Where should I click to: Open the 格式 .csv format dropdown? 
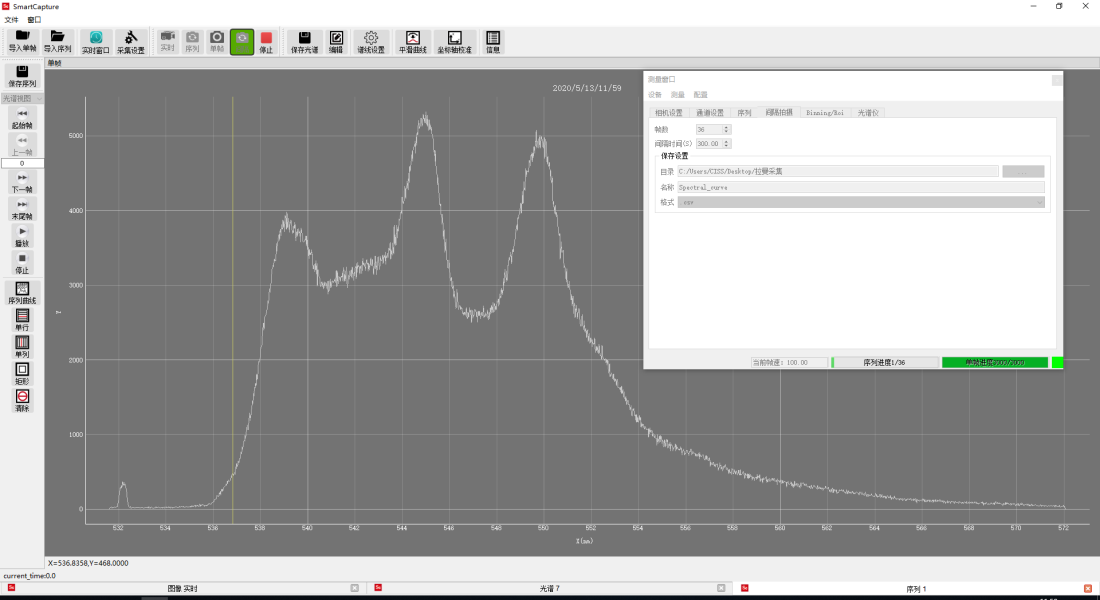(x=861, y=202)
